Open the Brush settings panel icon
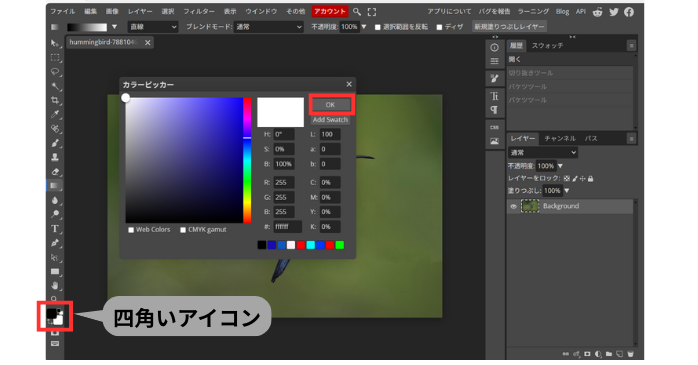698x365 pixels. [494, 79]
